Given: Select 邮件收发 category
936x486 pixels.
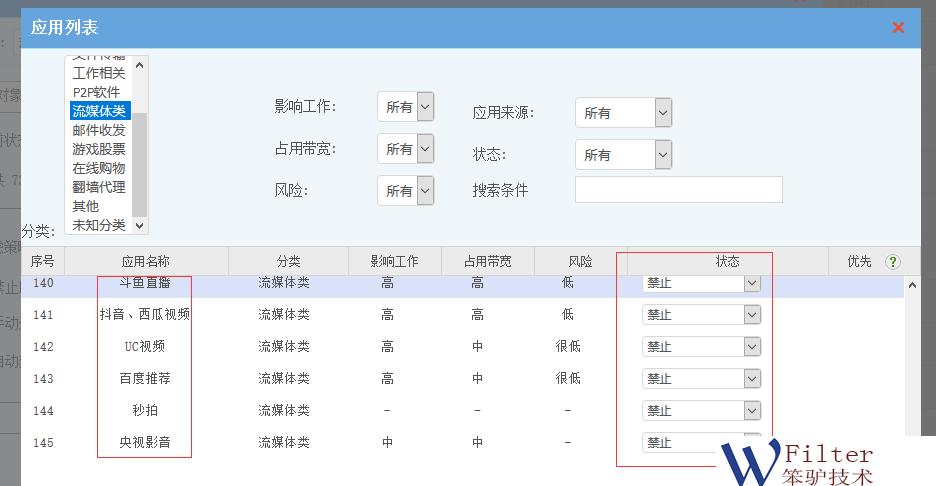Looking at the screenshot, I should 99,130.
